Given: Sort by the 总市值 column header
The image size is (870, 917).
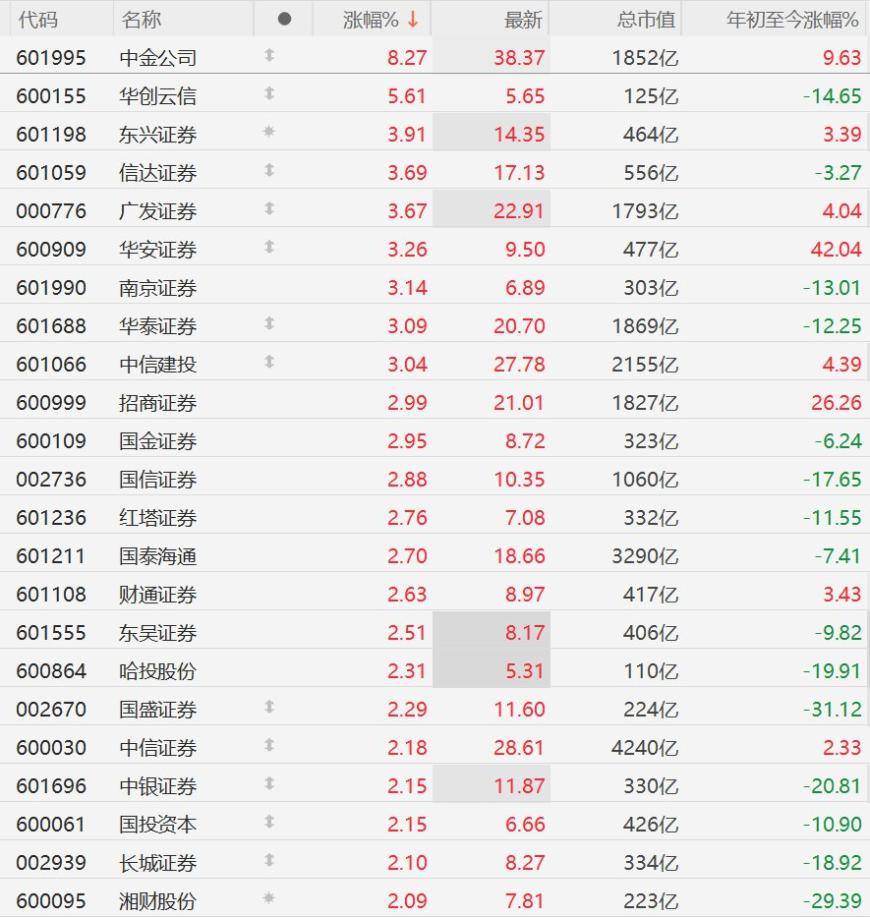Looking at the screenshot, I should [x=647, y=20].
